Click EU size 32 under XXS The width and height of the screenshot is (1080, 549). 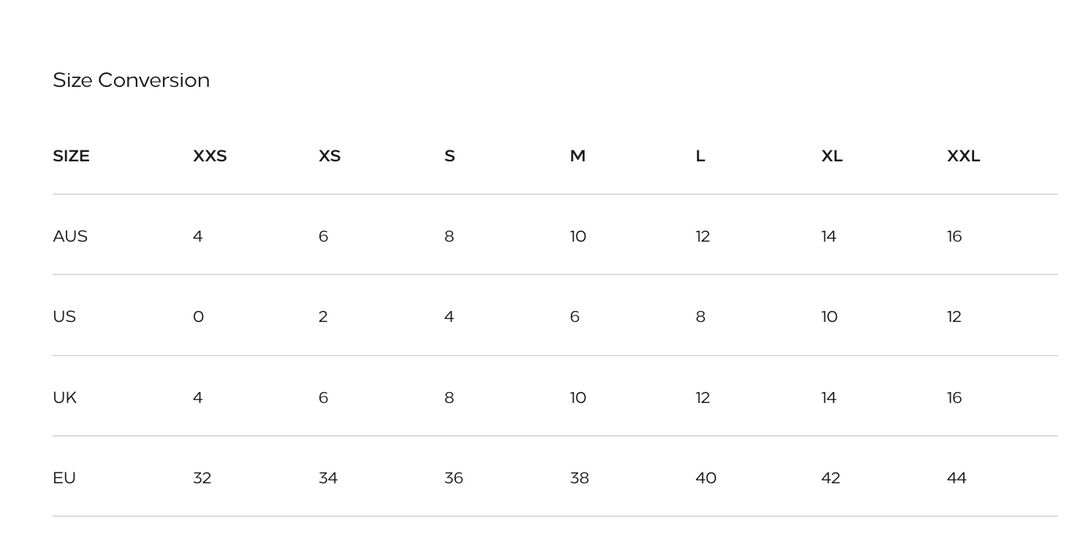coord(202,478)
